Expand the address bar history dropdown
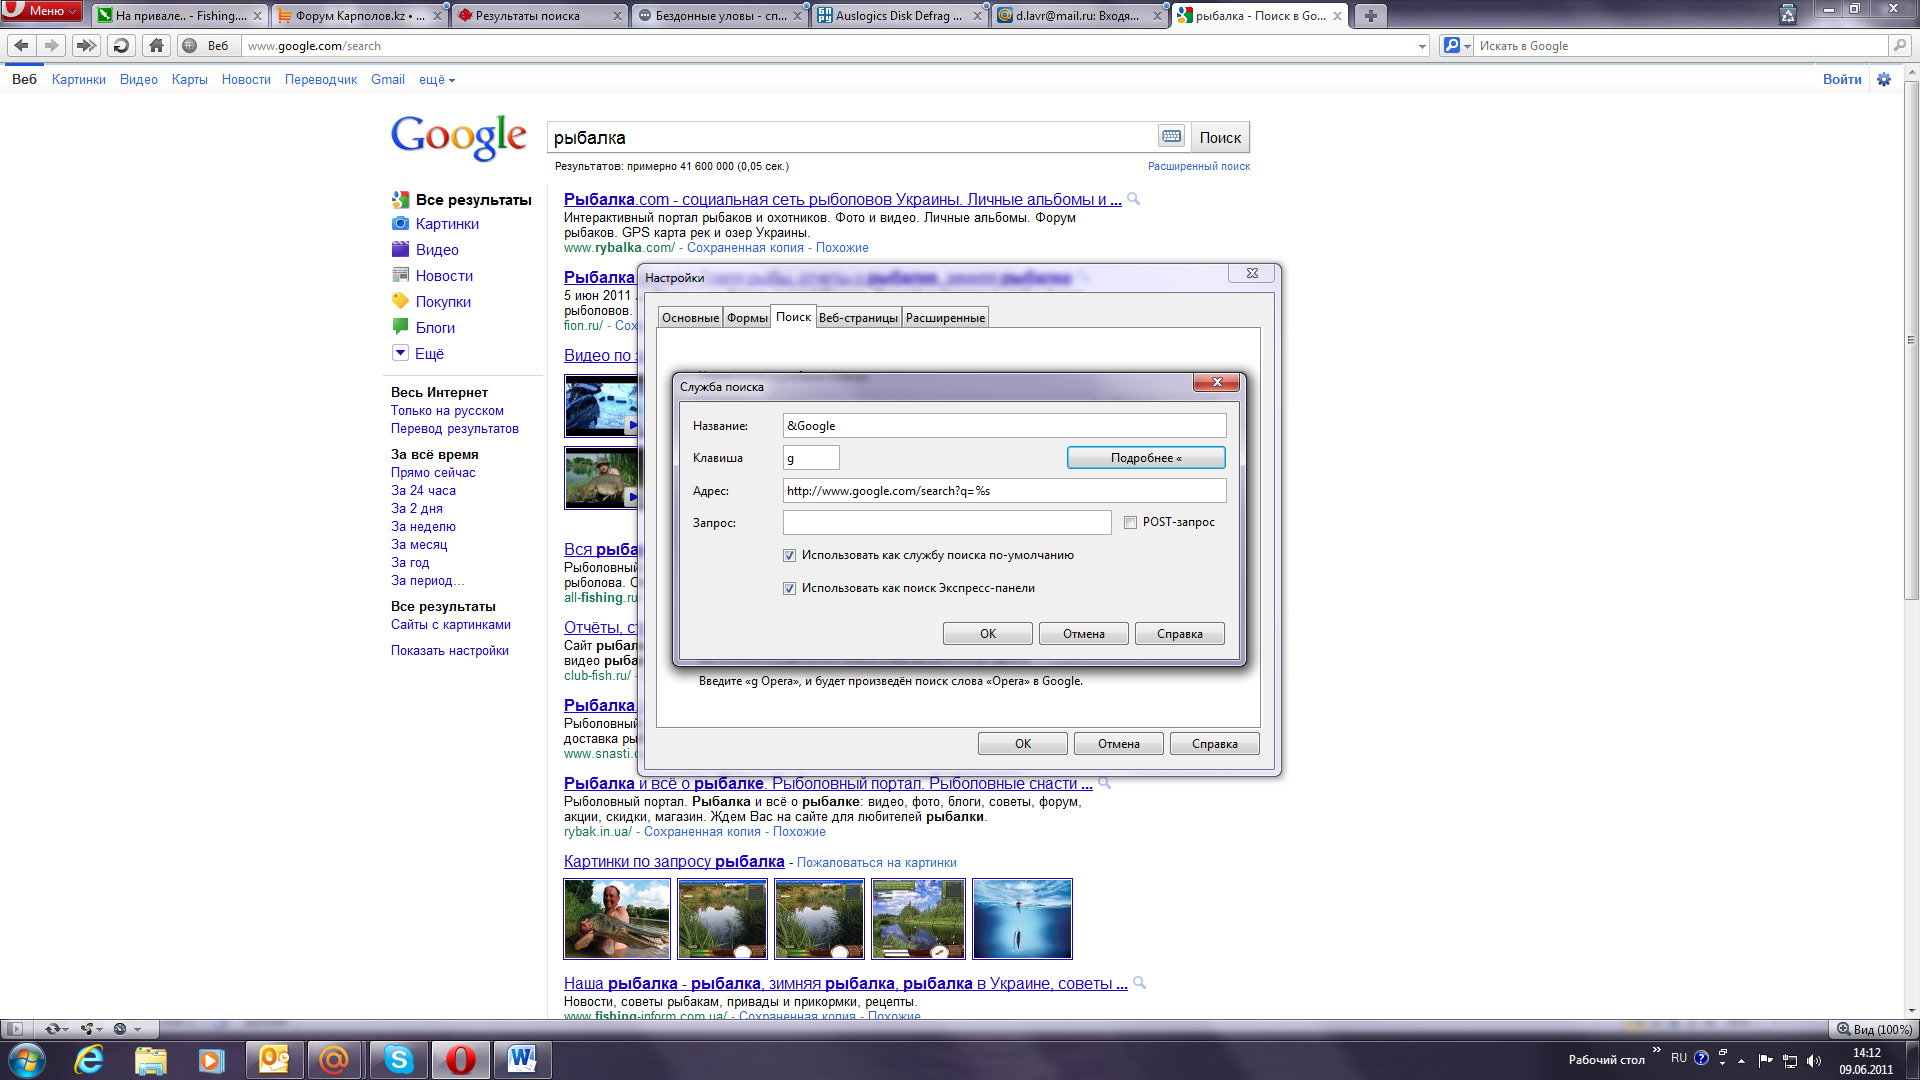Image resolution: width=1920 pixels, height=1080 pixels. pos(1422,46)
